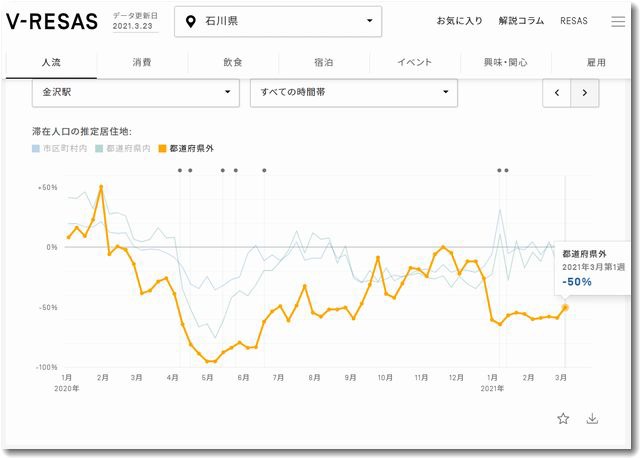This screenshot has width=640, height=458.
Task: Click the first event marker dot above chart
Action: (180, 170)
